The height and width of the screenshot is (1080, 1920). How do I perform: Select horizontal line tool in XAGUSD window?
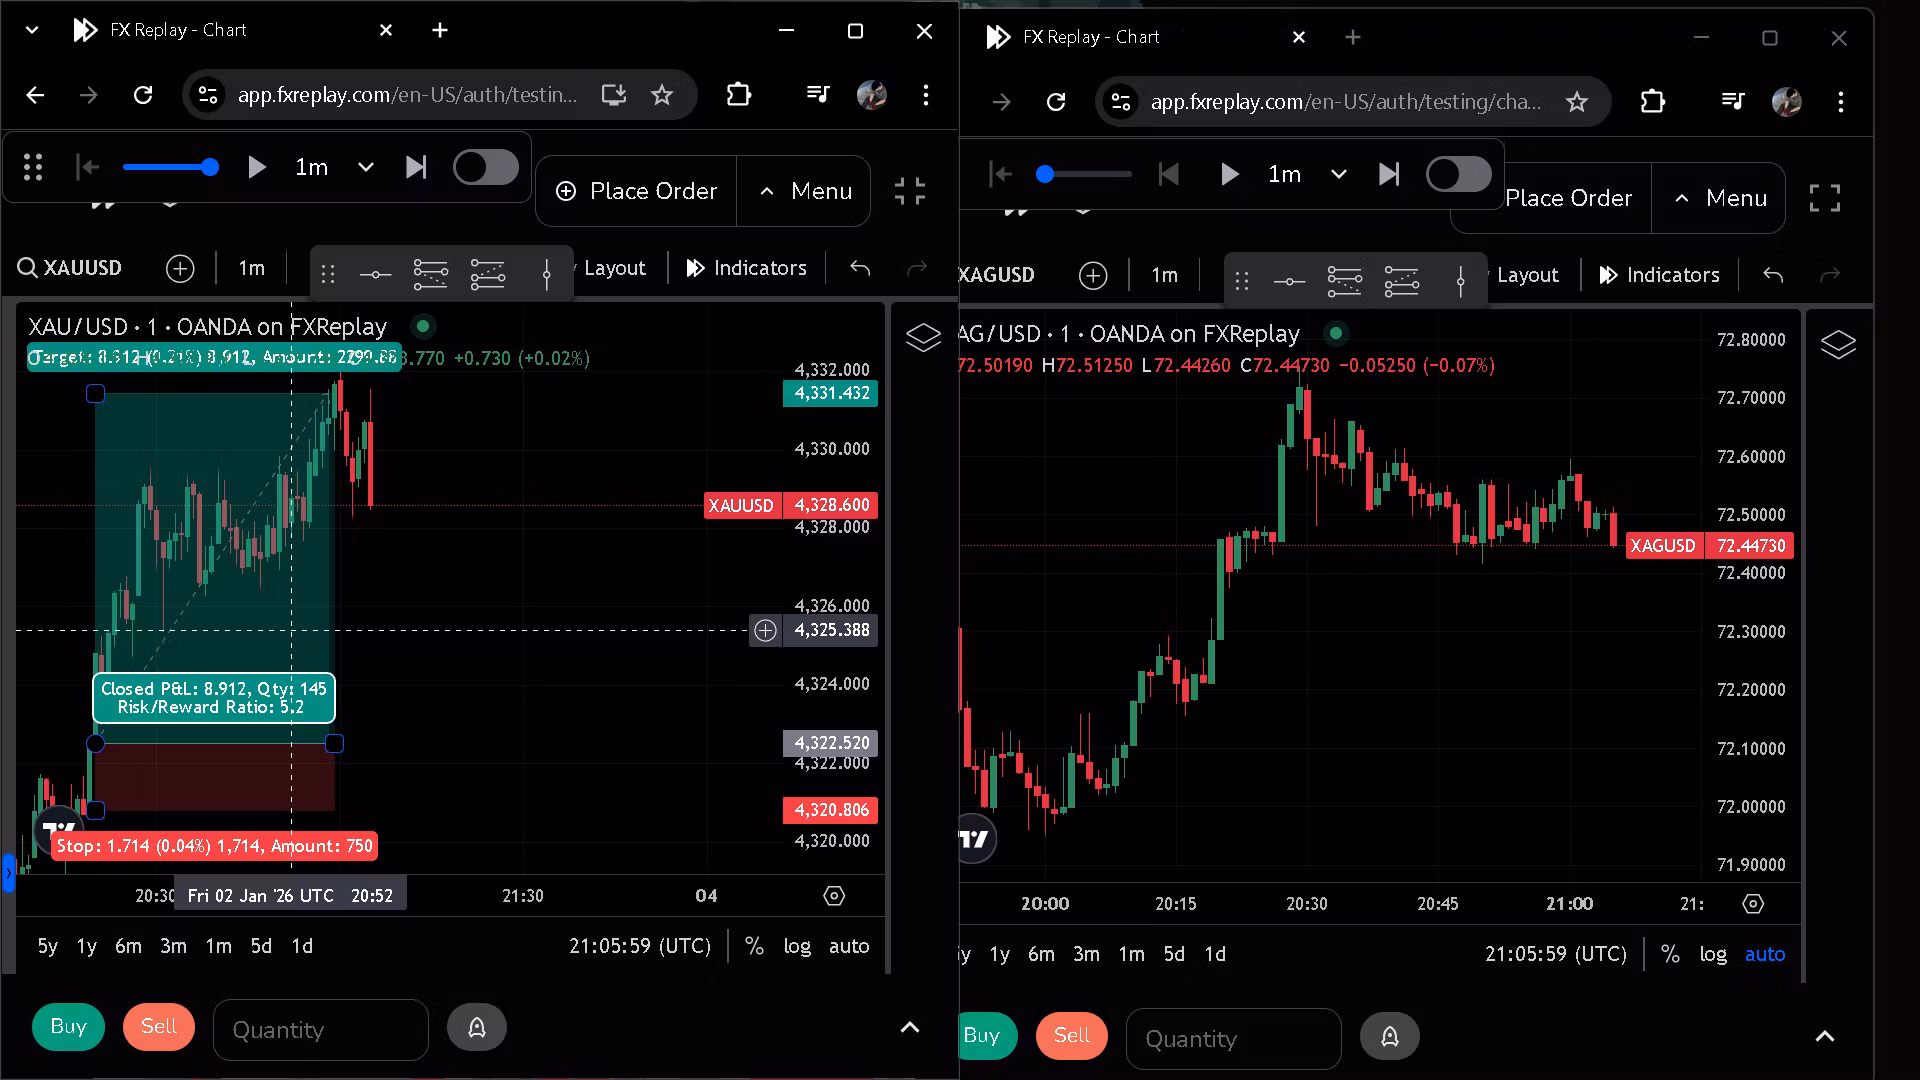[x=1289, y=282]
